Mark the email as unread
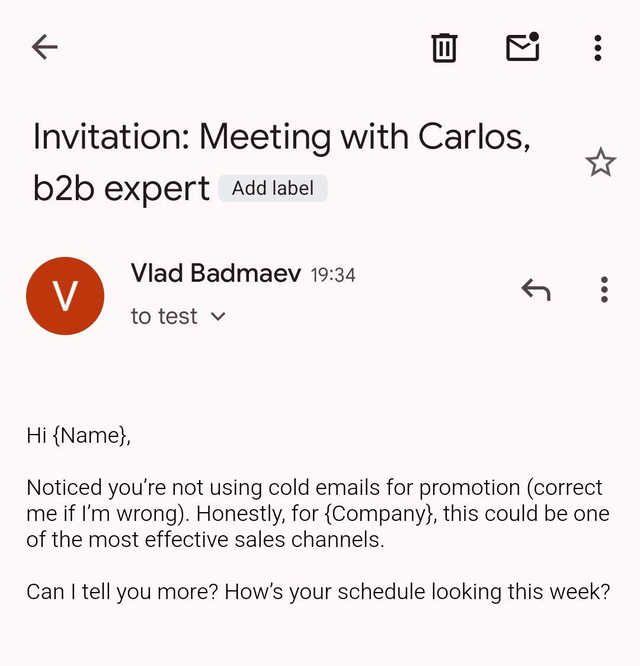Image resolution: width=640 pixels, height=666 pixels. tap(523, 47)
